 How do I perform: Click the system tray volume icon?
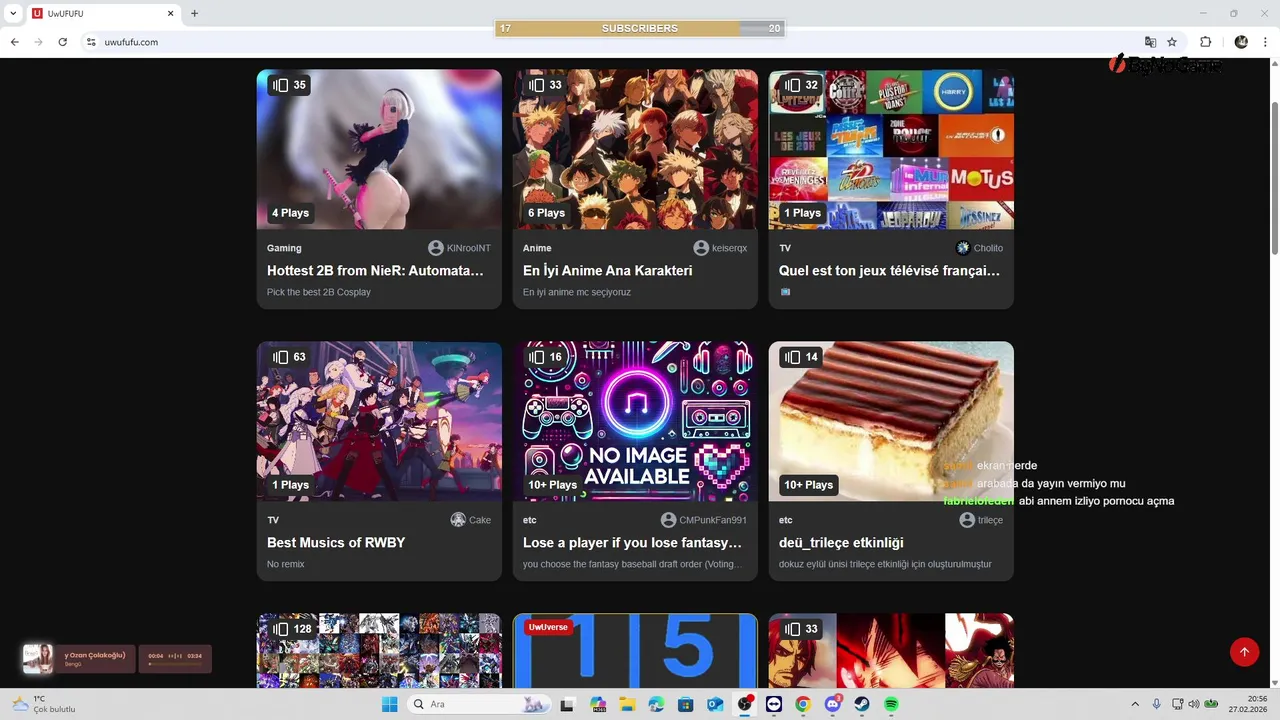(1193, 704)
